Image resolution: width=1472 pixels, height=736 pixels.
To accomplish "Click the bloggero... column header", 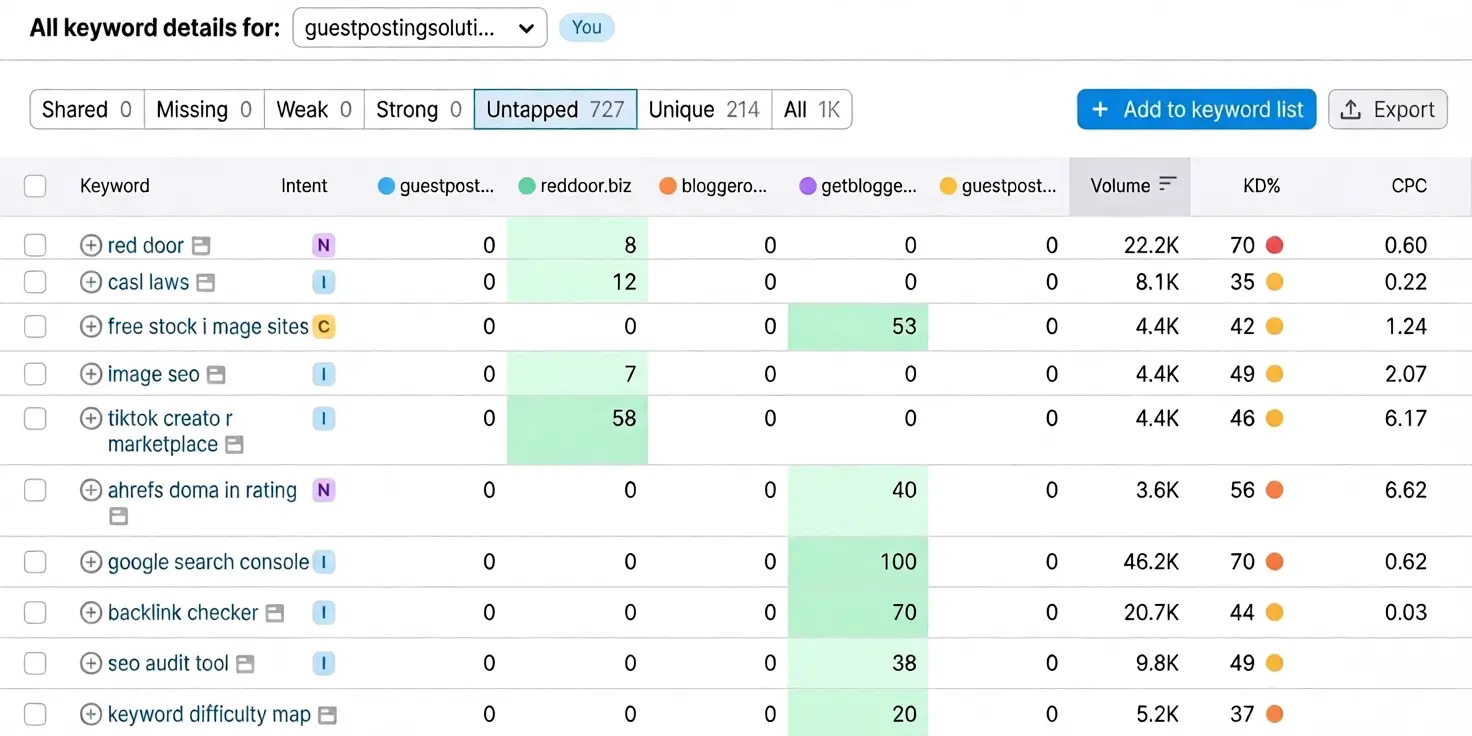I will pyautogui.click(x=714, y=186).
